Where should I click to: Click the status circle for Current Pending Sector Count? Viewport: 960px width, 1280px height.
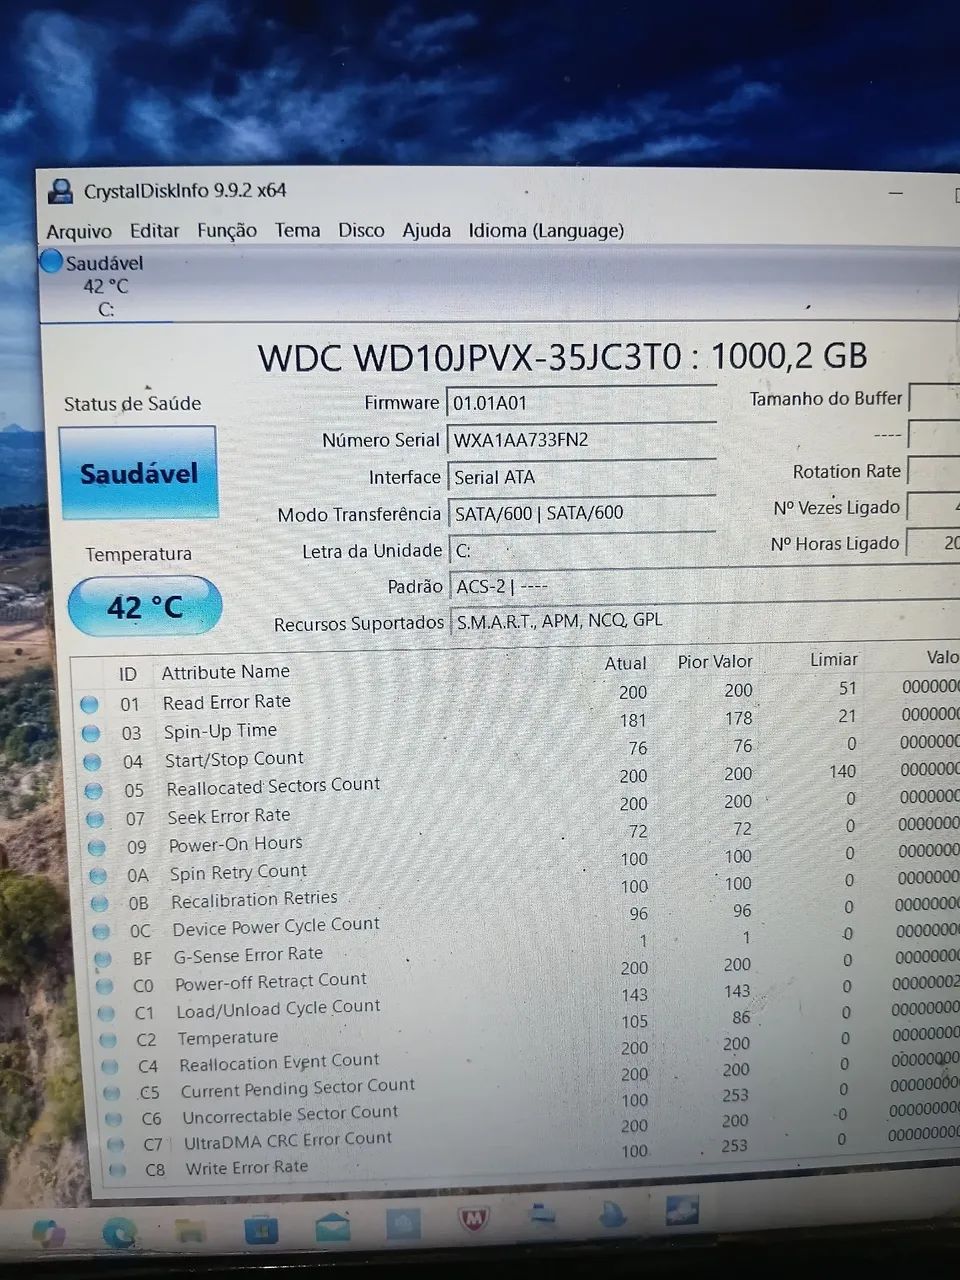pyautogui.click(x=113, y=1093)
